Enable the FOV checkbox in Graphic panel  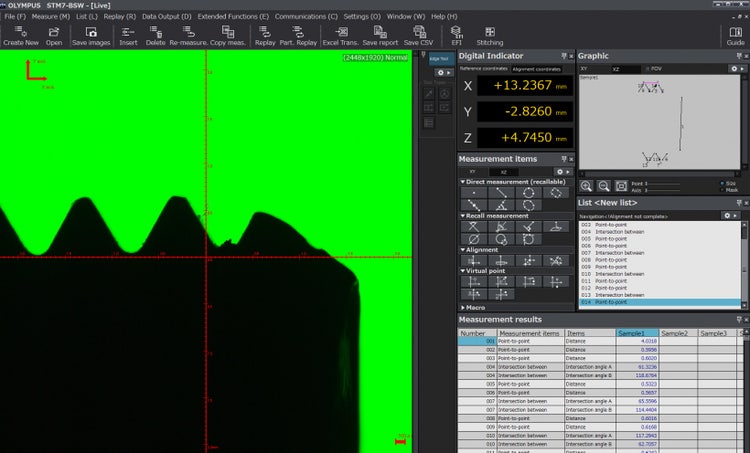(x=647, y=69)
